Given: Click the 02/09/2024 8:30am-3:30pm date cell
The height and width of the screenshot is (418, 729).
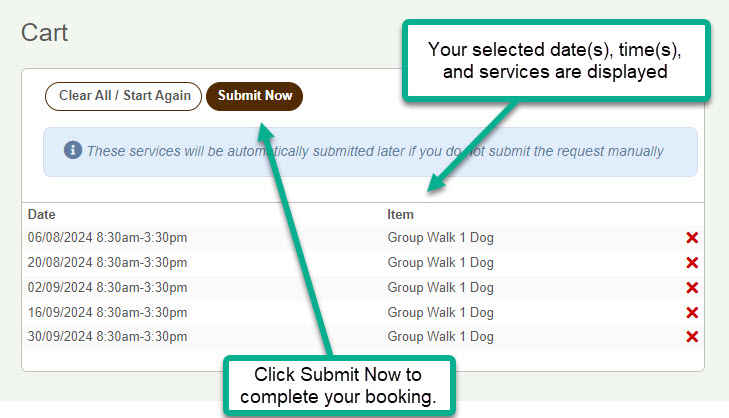Looking at the screenshot, I should point(107,288).
